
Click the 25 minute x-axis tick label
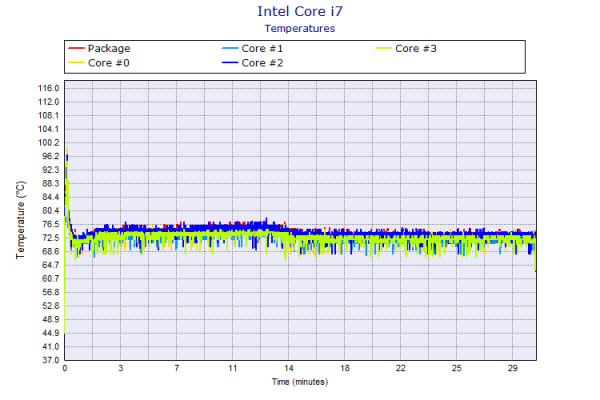pos(457,368)
